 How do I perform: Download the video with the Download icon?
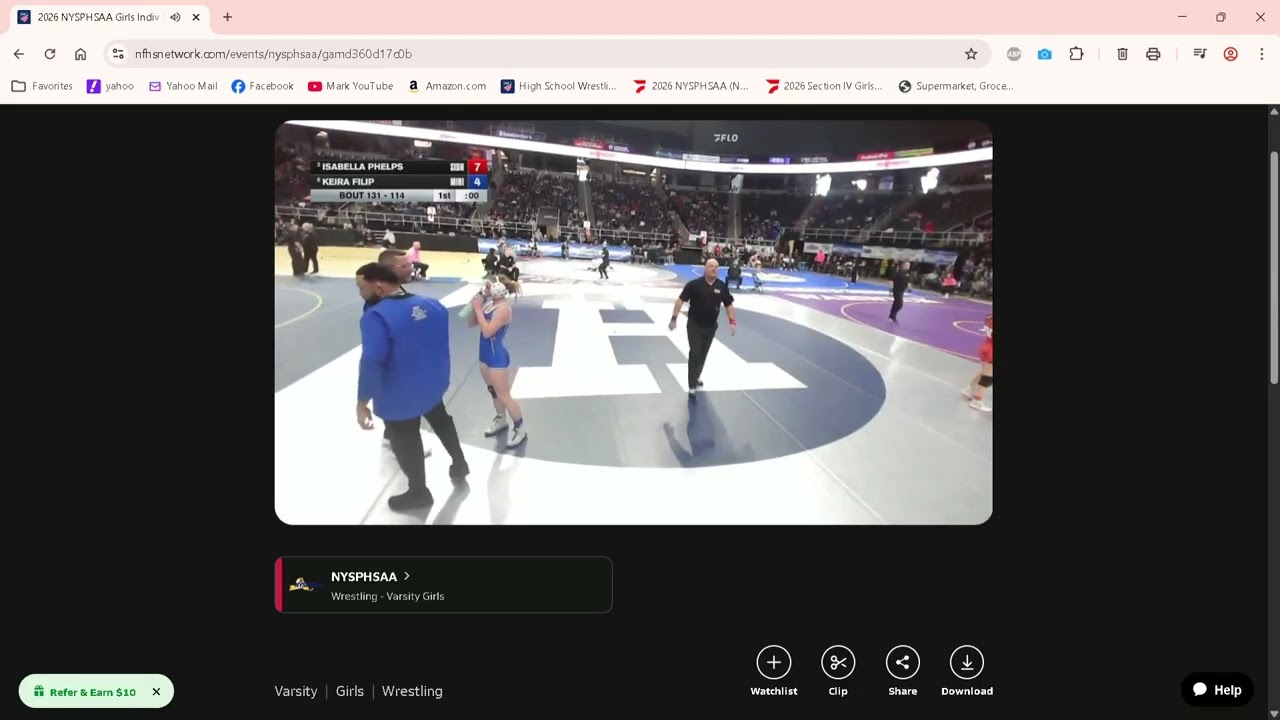tap(967, 671)
